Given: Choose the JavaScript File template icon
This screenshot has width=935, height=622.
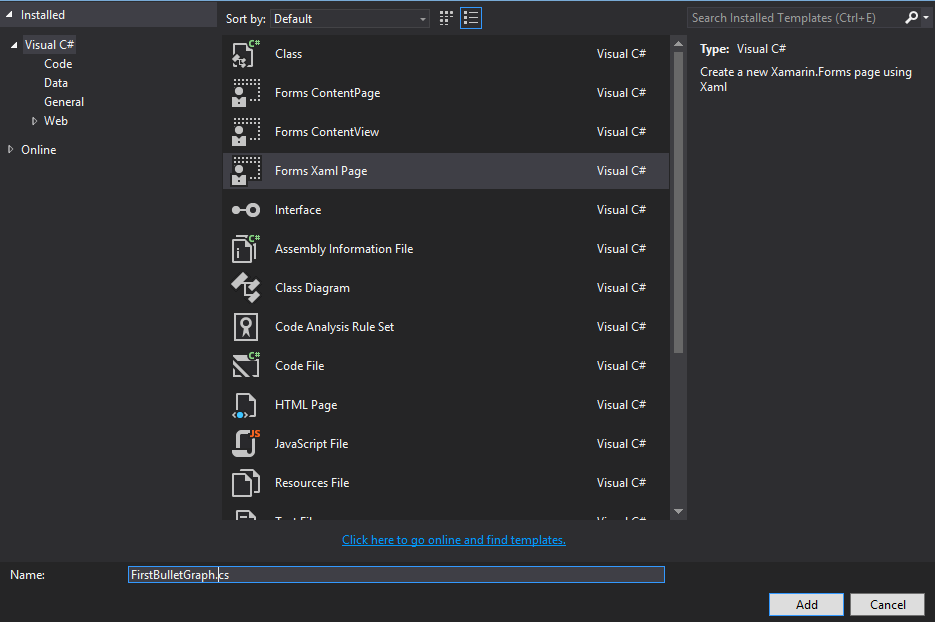Looking at the screenshot, I should pos(245,444).
